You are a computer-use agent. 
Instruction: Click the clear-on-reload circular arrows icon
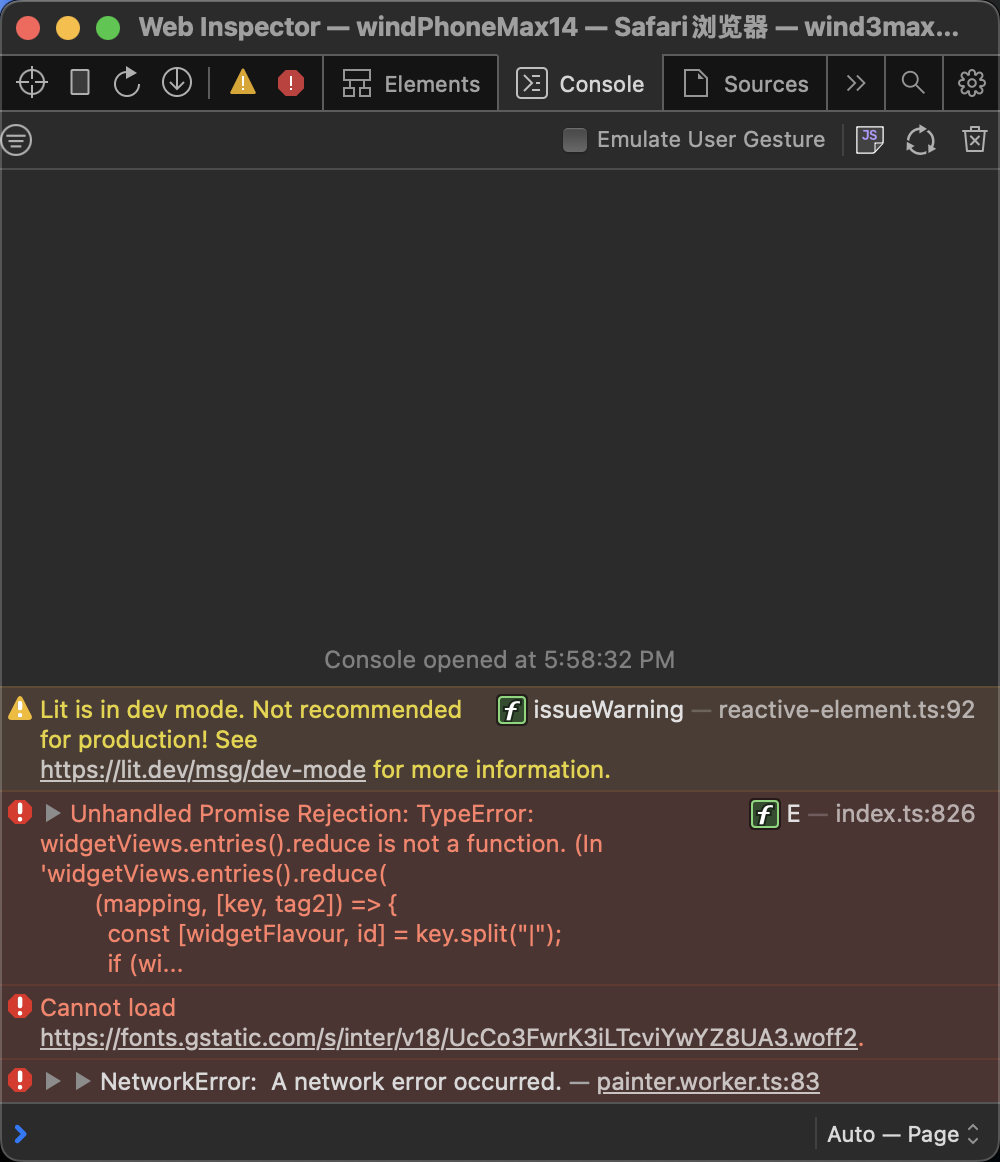pyautogui.click(x=921, y=140)
